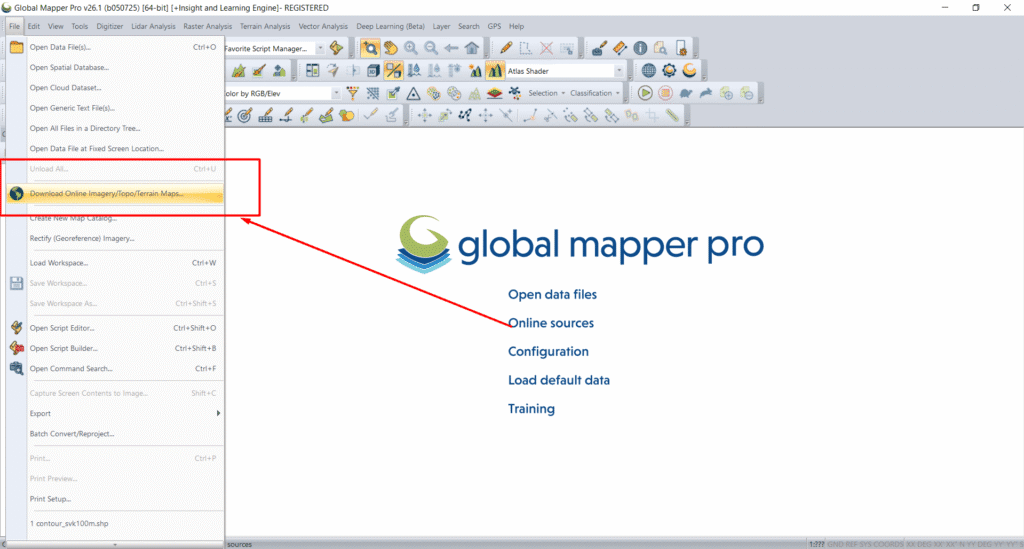The height and width of the screenshot is (549, 1024).
Task: Click the Load default data link
Action: 558,381
